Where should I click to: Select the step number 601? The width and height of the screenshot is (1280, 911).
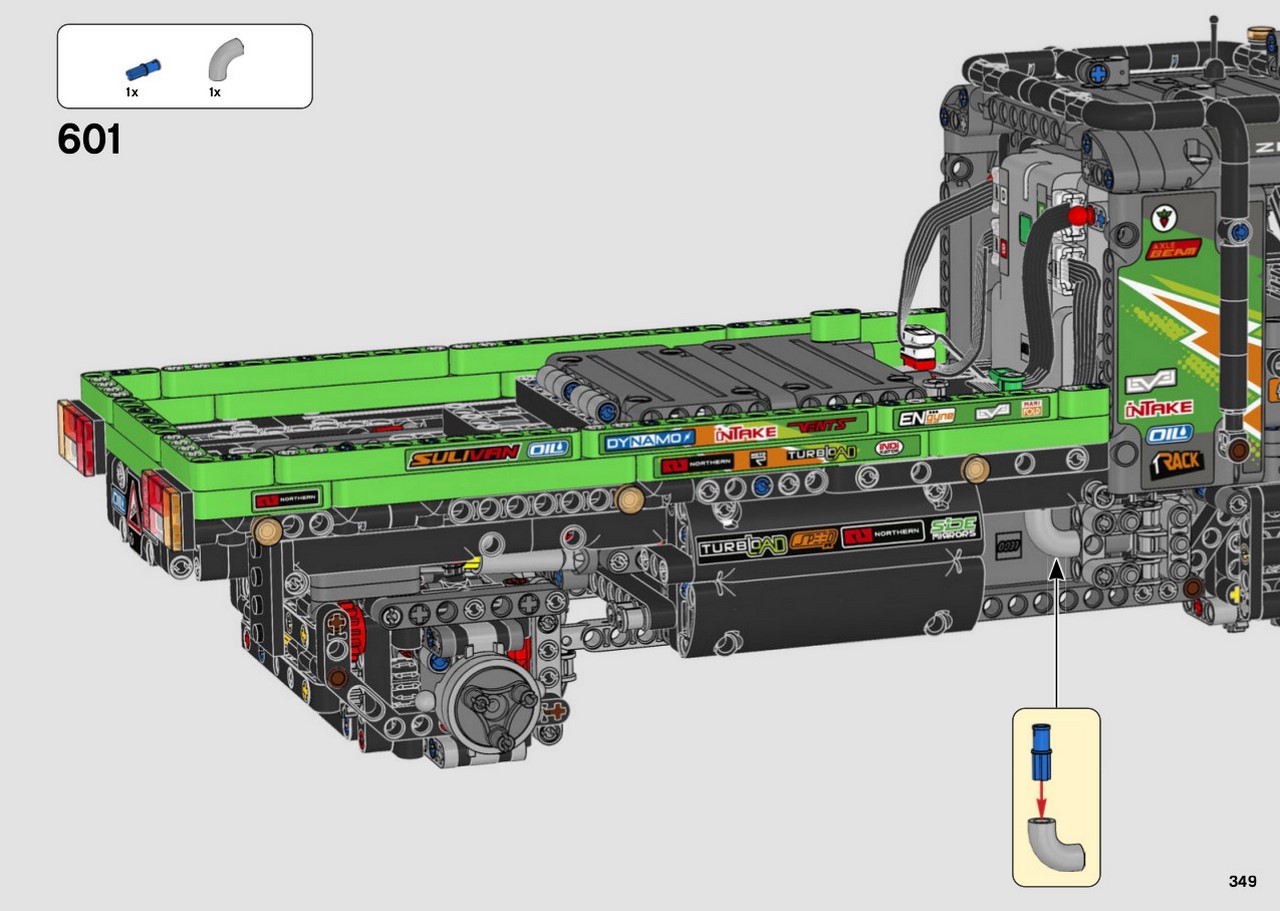(x=89, y=140)
